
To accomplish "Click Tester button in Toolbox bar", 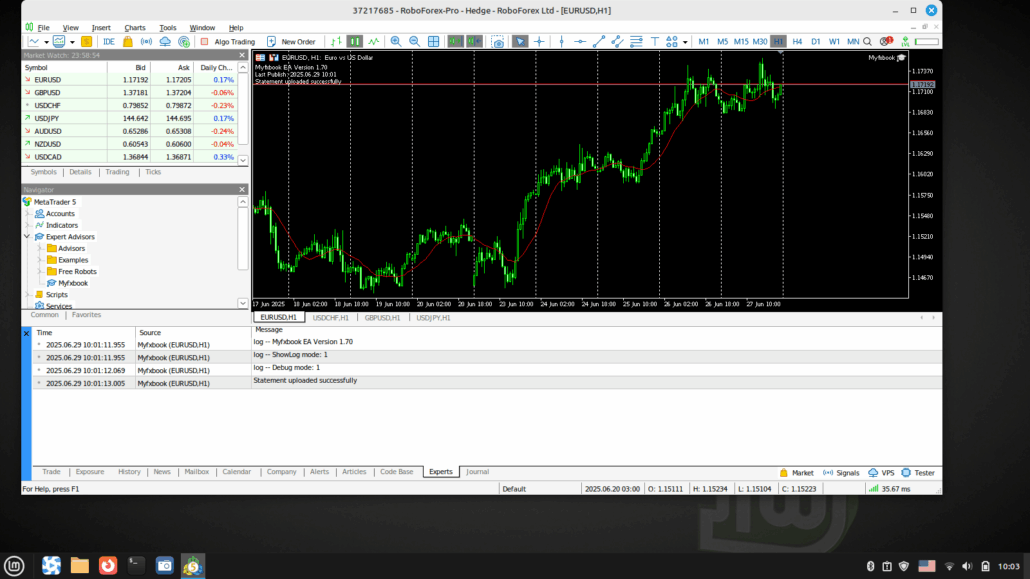I will (x=918, y=473).
